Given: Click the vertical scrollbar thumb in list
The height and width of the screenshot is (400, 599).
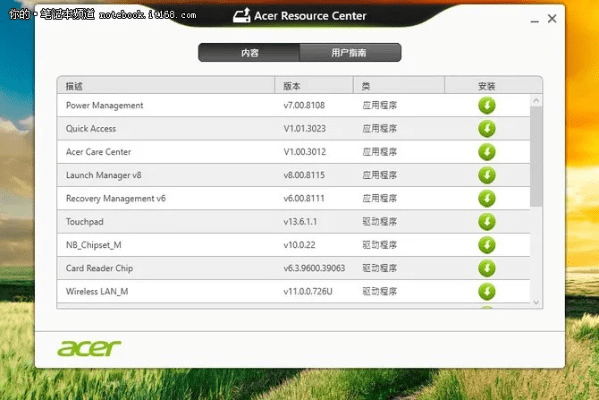Looking at the screenshot, I should [x=536, y=156].
